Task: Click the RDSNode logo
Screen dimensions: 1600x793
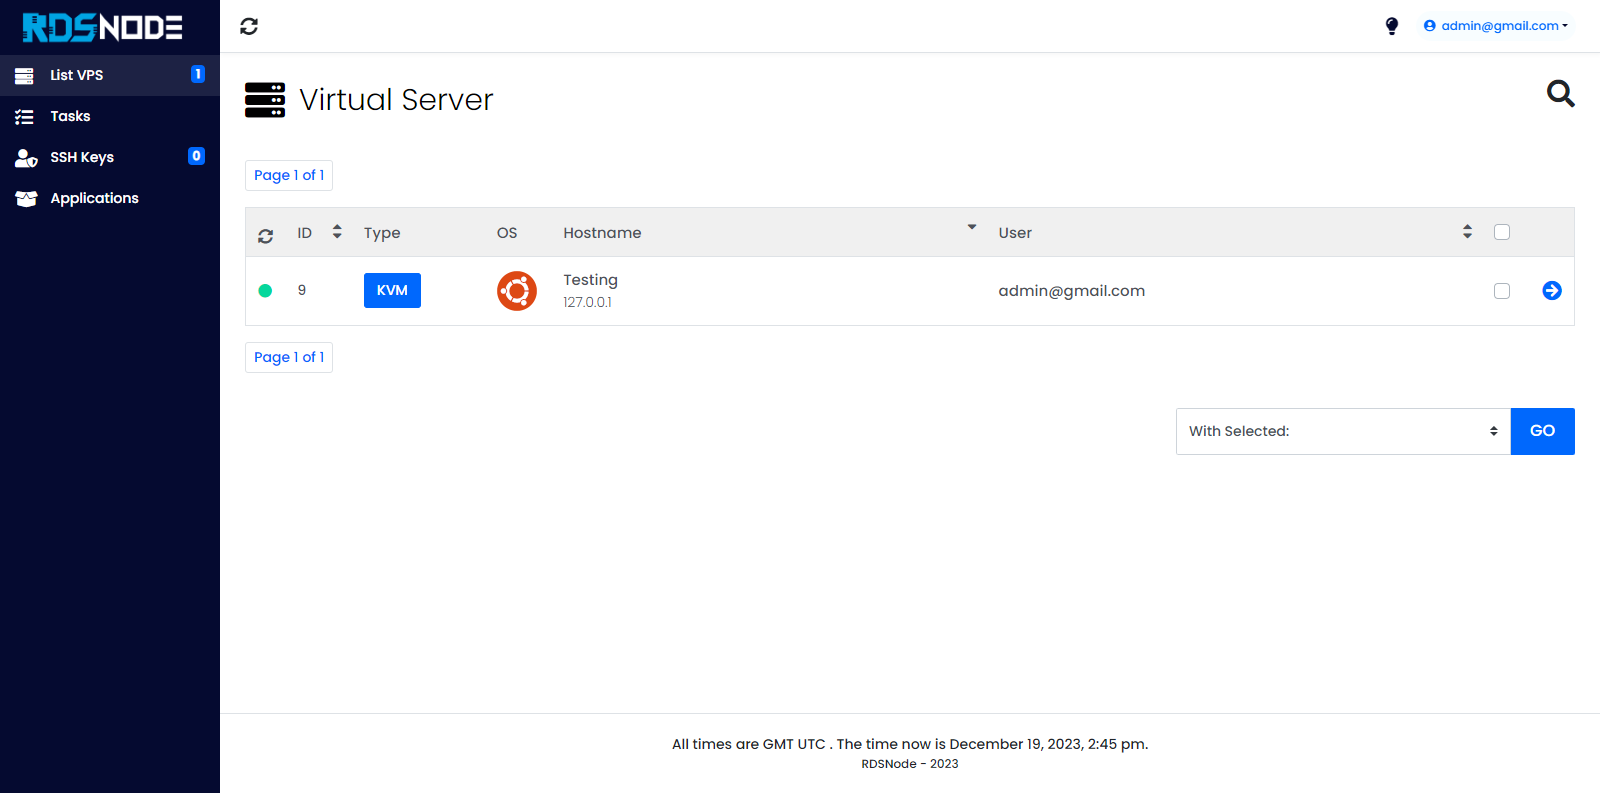Action: click(x=103, y=27)
